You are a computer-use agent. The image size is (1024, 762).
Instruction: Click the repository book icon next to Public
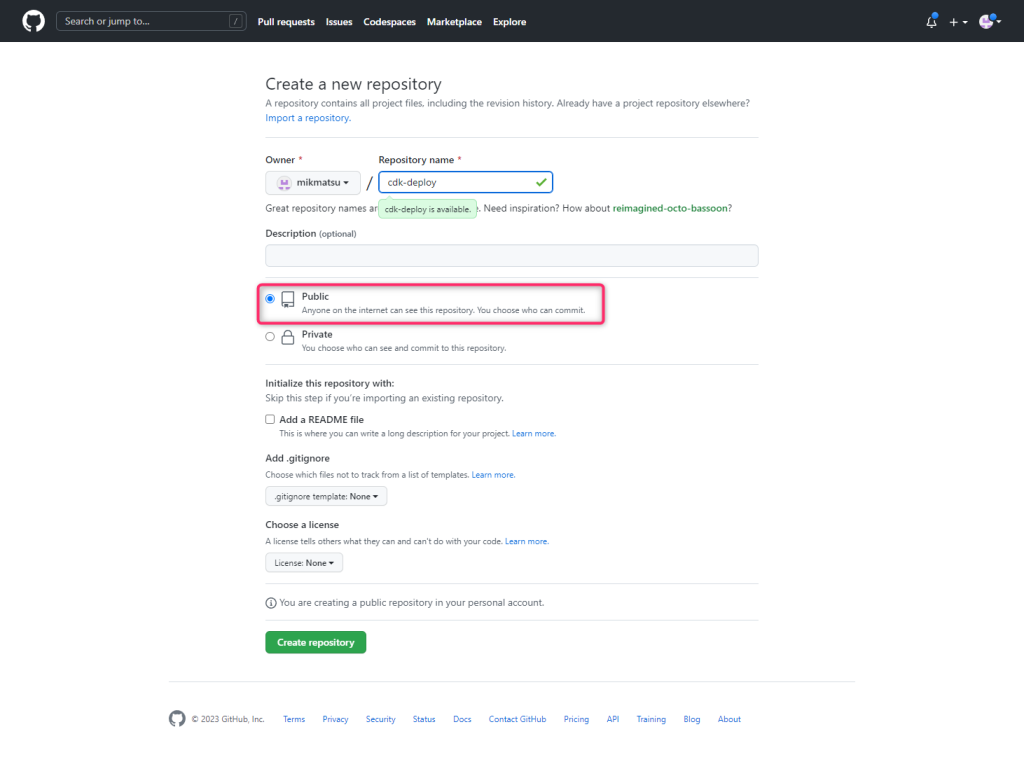(288, 297)
